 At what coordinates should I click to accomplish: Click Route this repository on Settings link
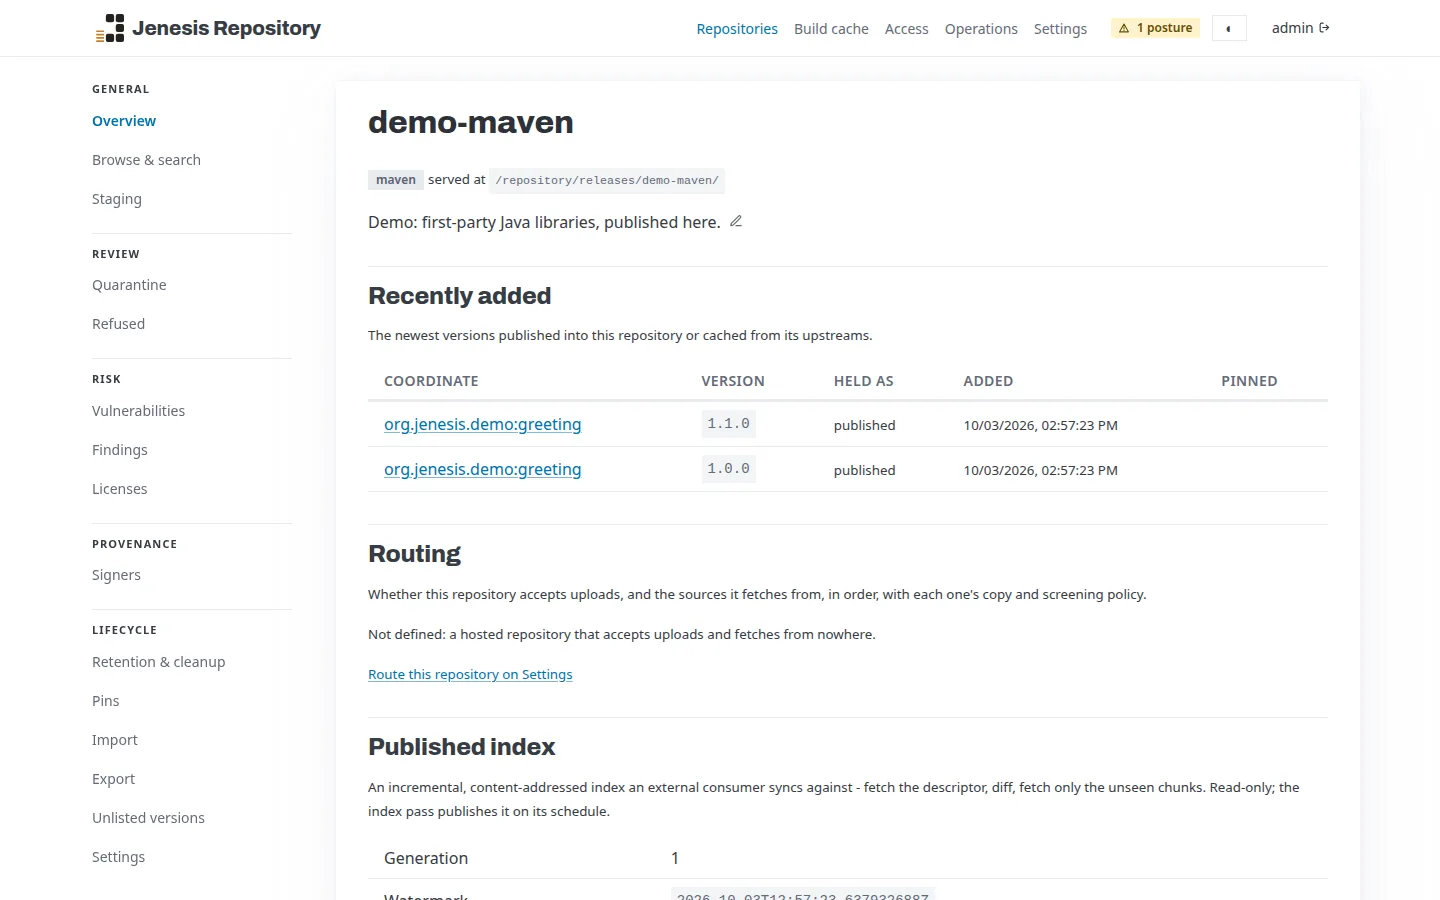470,674
